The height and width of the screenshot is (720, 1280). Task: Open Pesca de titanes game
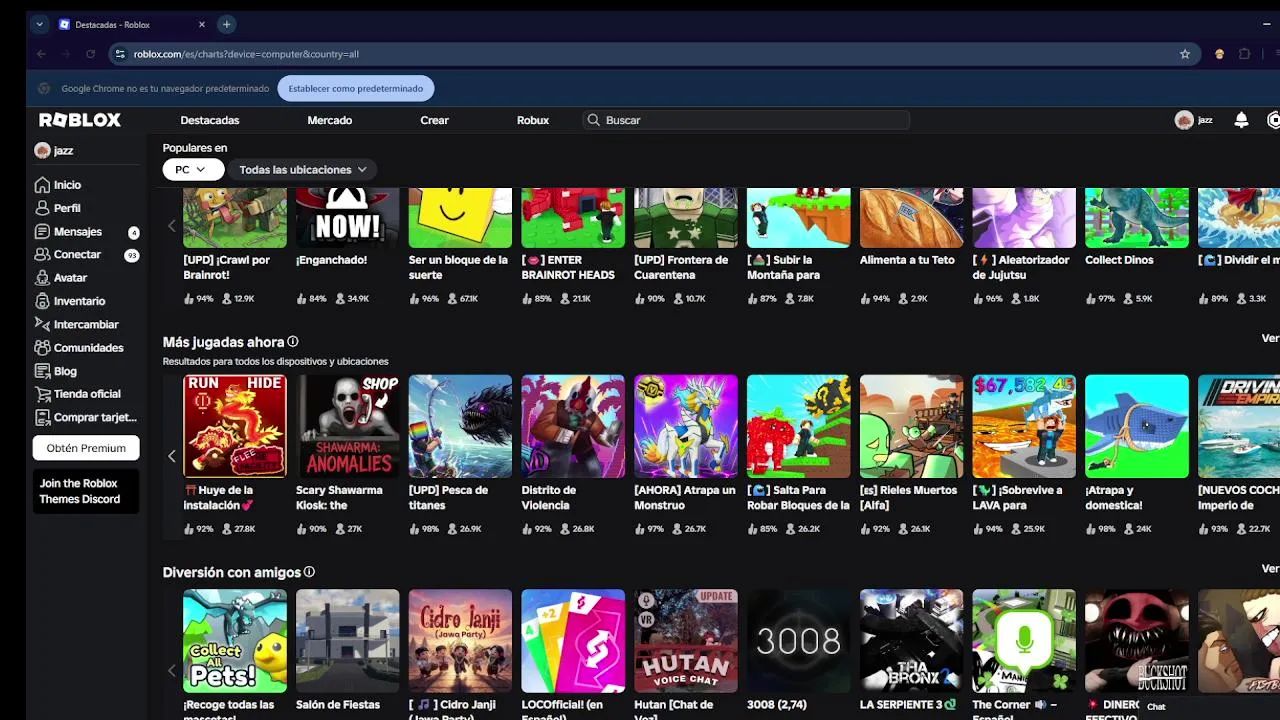[460, 426]
